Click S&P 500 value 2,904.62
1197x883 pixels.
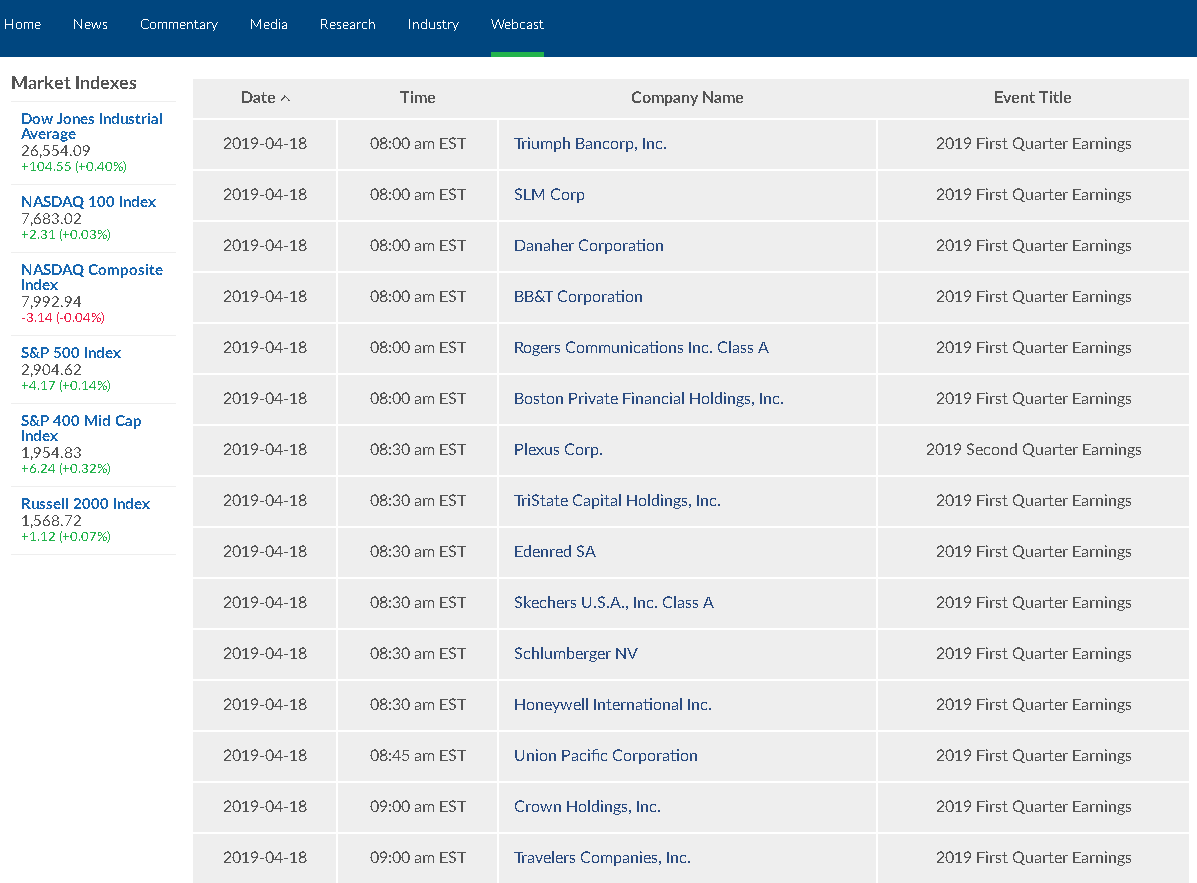pos(51,369)
